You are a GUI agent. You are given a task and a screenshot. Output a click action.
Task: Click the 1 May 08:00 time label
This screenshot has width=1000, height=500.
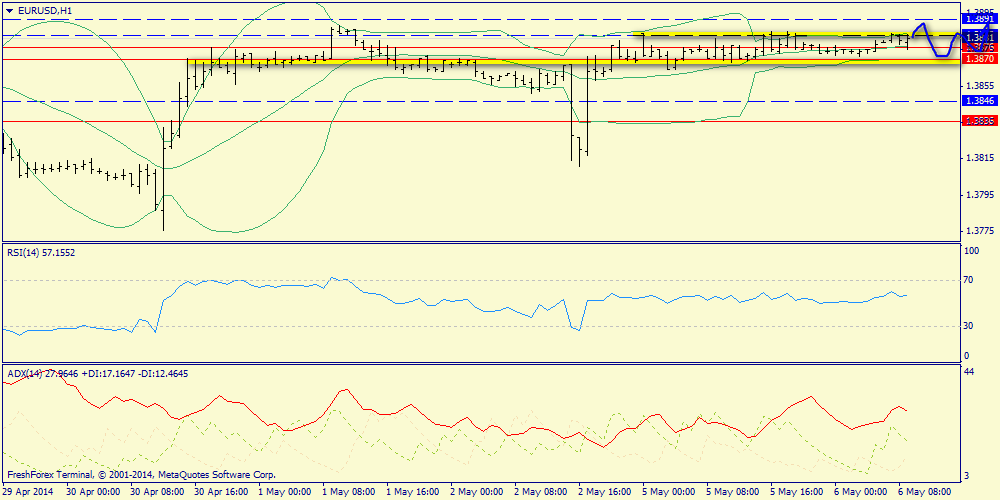349,492
